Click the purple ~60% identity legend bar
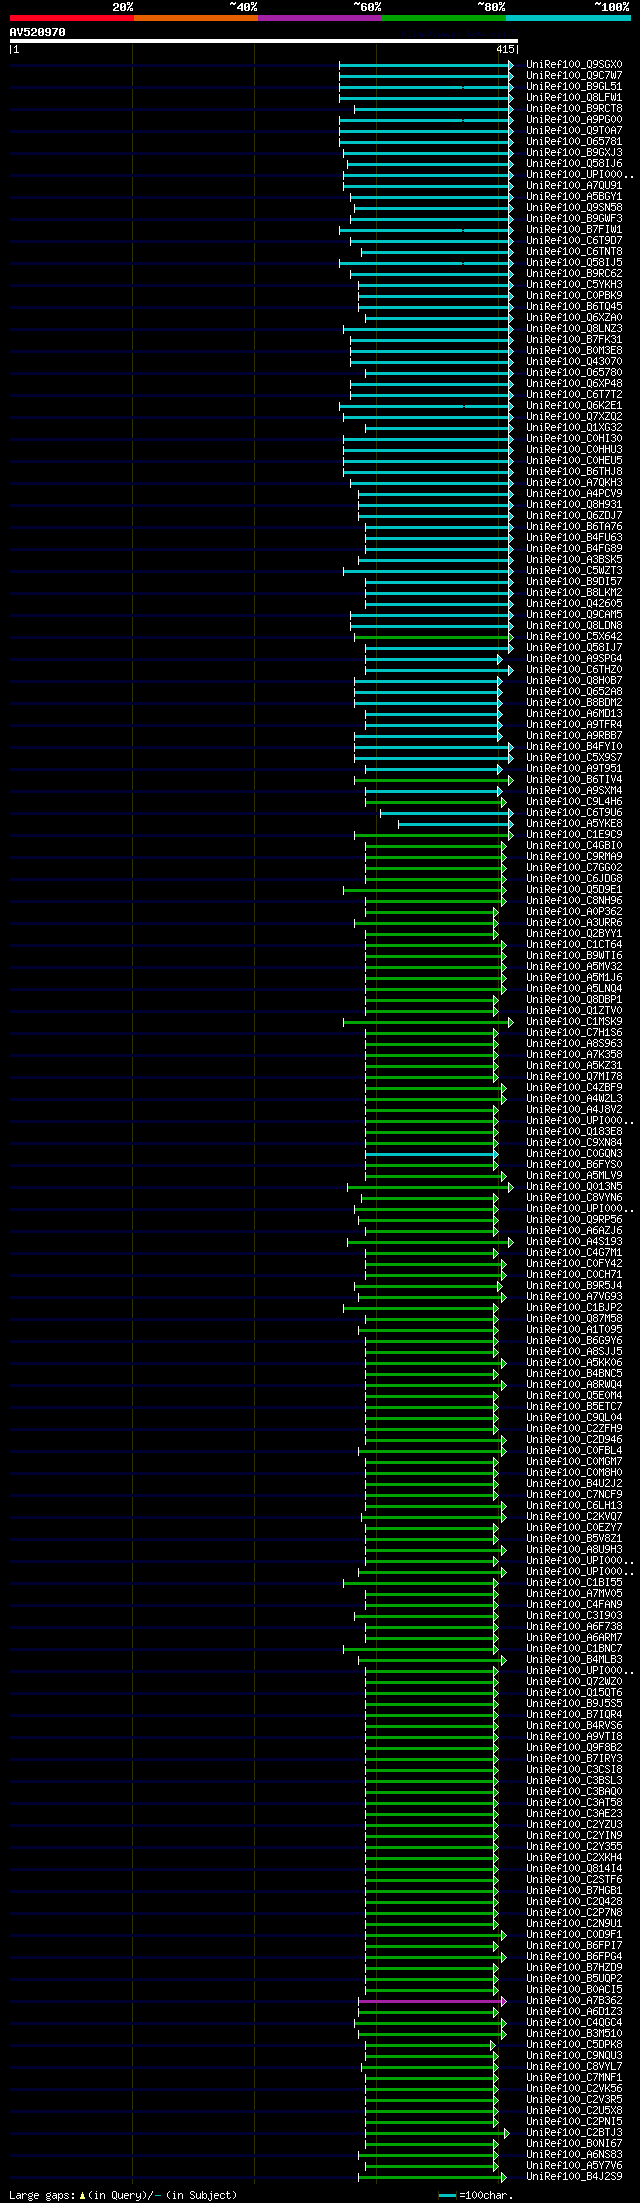 tap(320, 18)
